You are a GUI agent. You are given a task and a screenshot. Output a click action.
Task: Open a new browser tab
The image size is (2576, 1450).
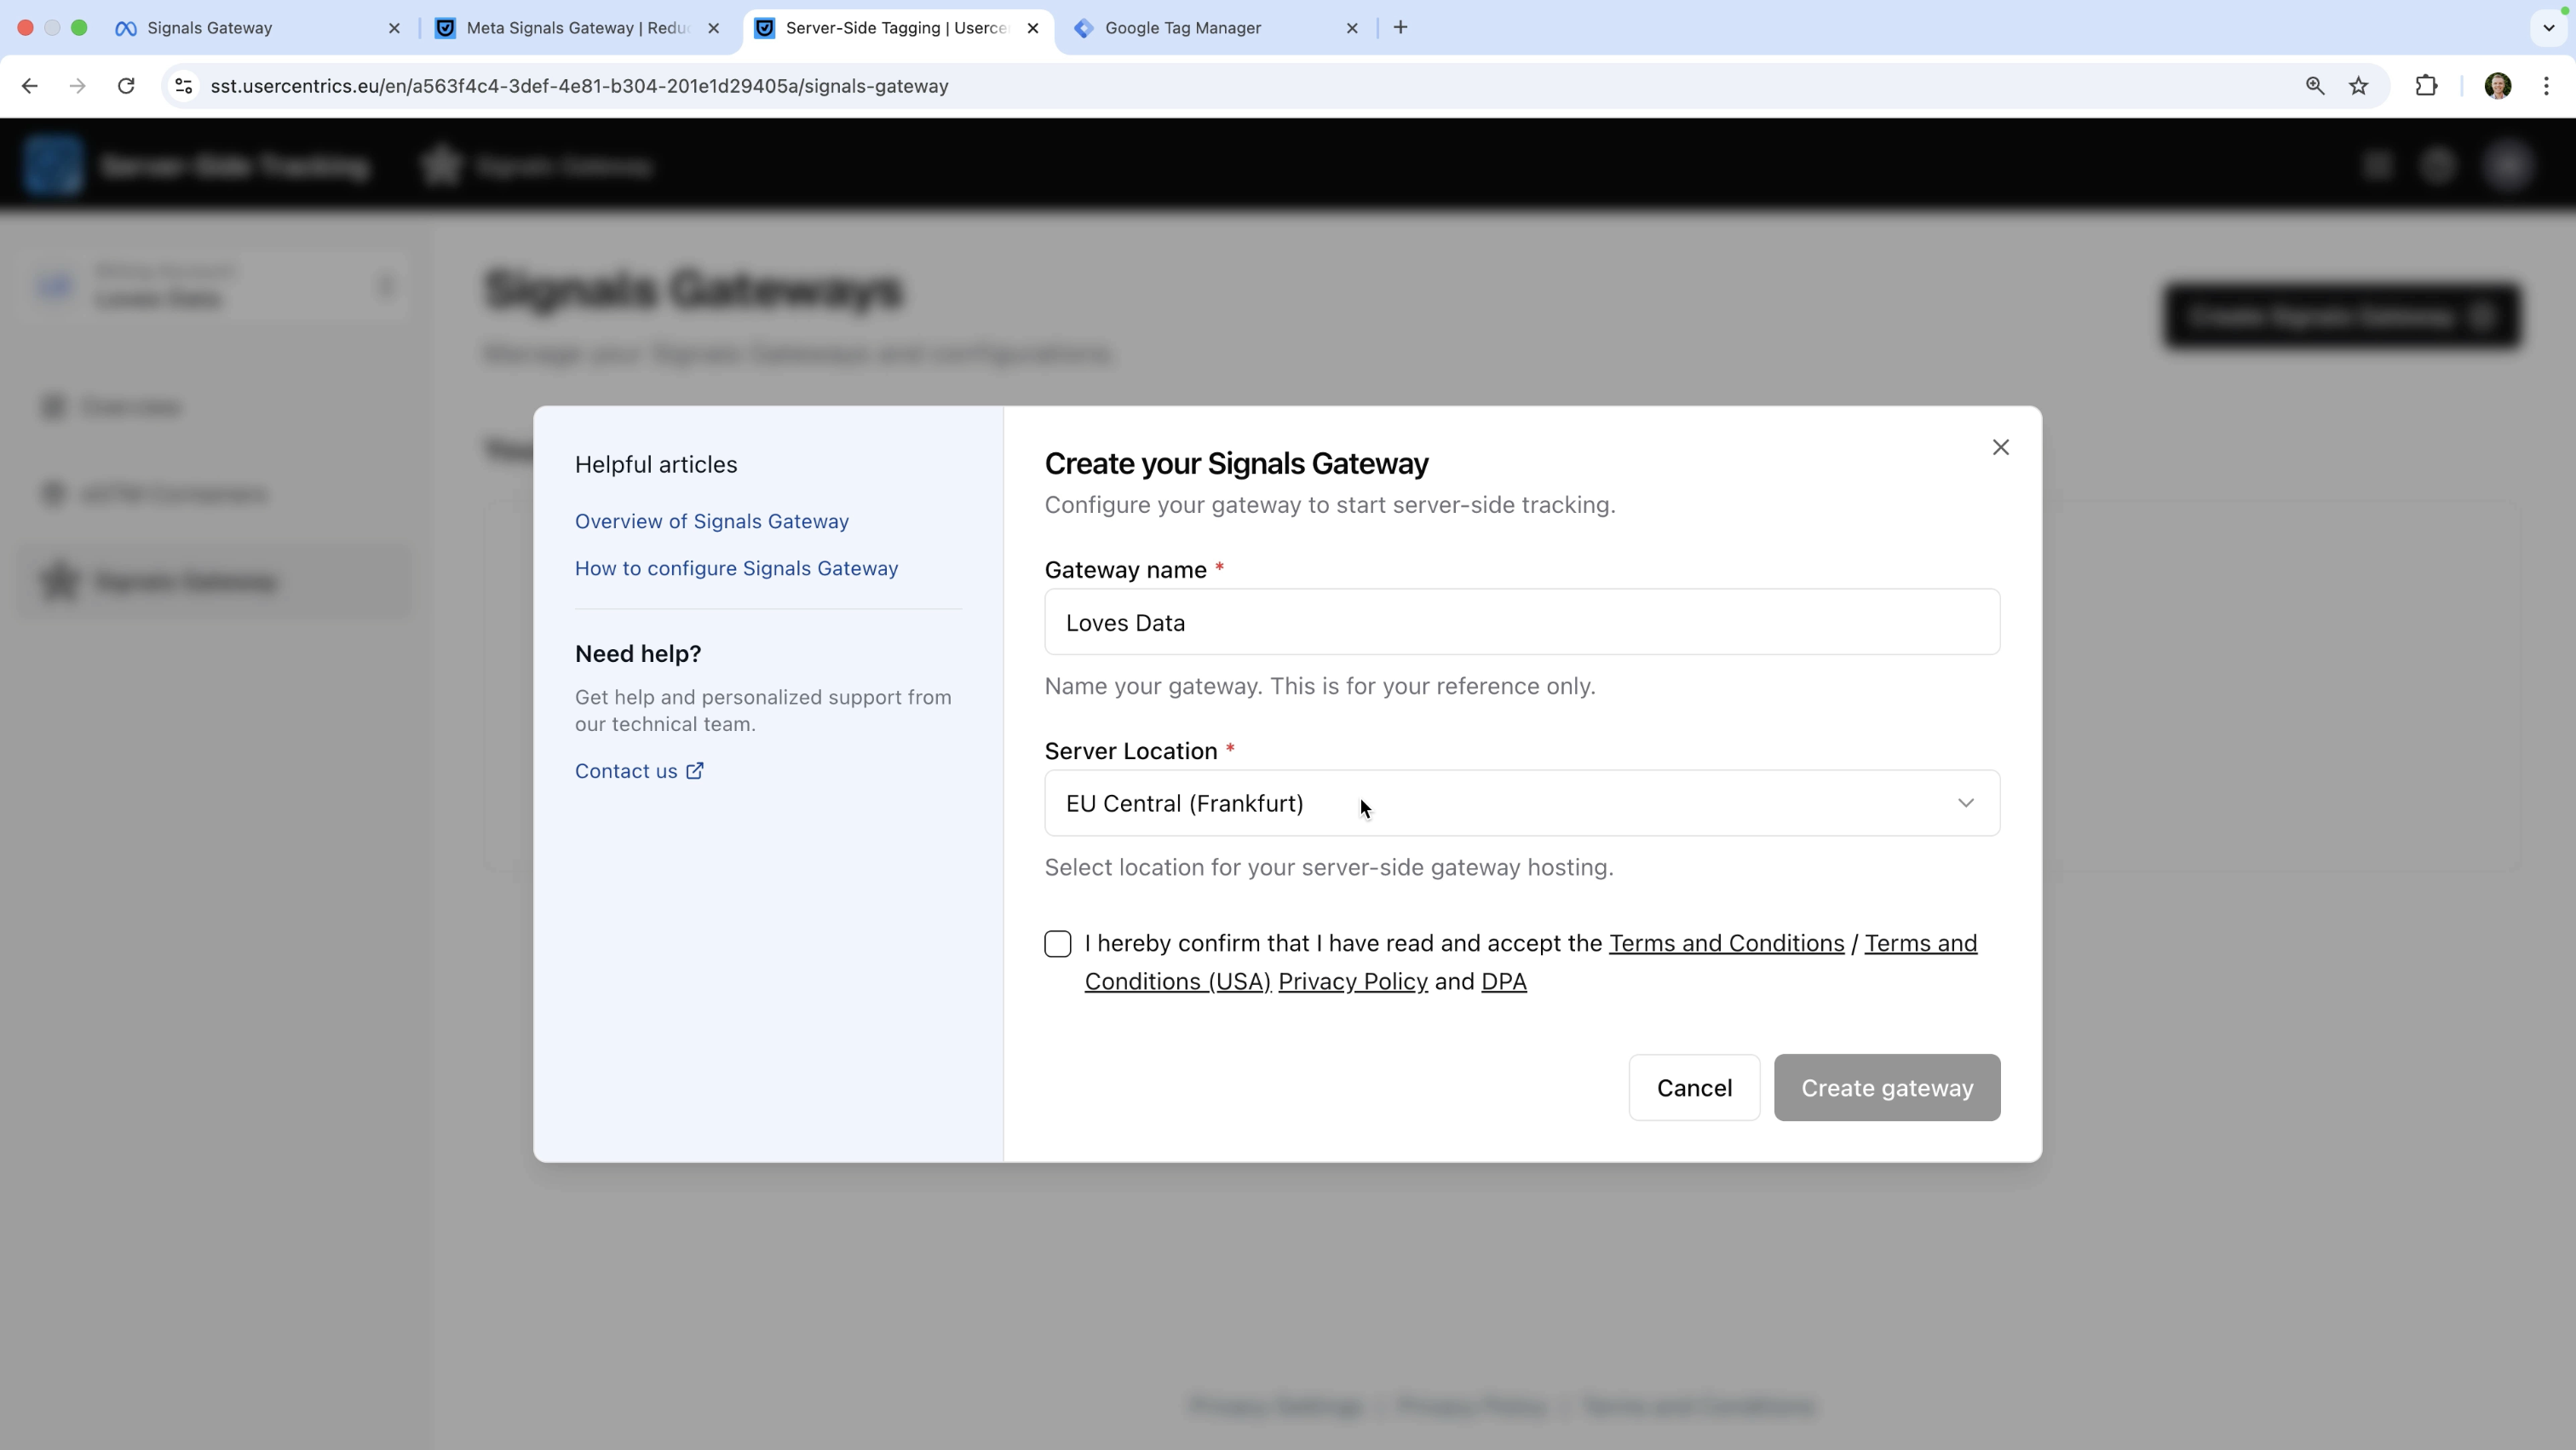pos(1400,28)
